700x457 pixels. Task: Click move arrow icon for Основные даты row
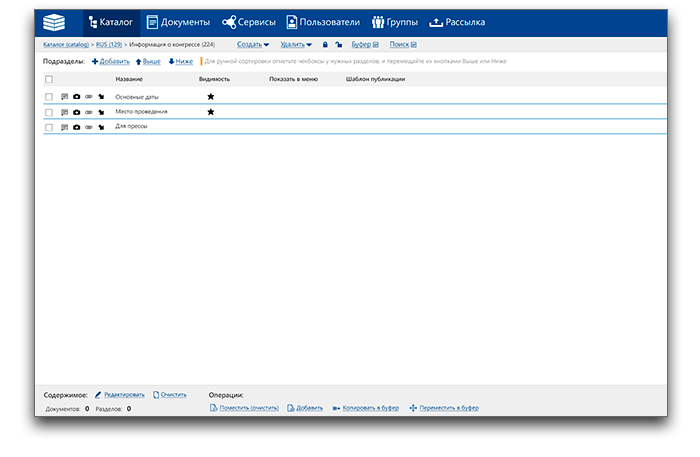point(101,96)
